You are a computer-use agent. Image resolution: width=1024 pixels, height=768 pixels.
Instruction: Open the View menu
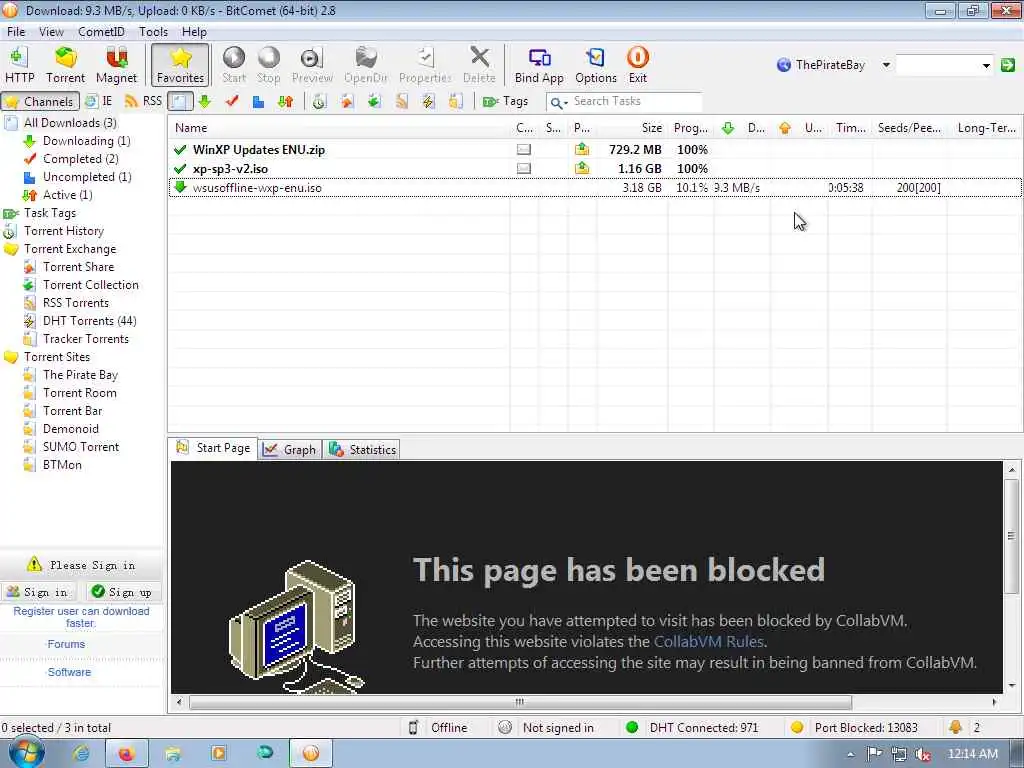click(51, 31)
